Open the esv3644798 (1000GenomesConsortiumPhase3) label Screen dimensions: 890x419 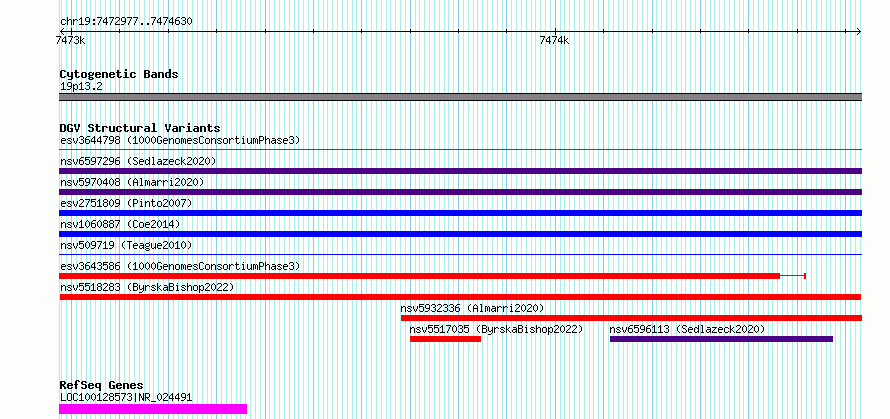(180, 140)
